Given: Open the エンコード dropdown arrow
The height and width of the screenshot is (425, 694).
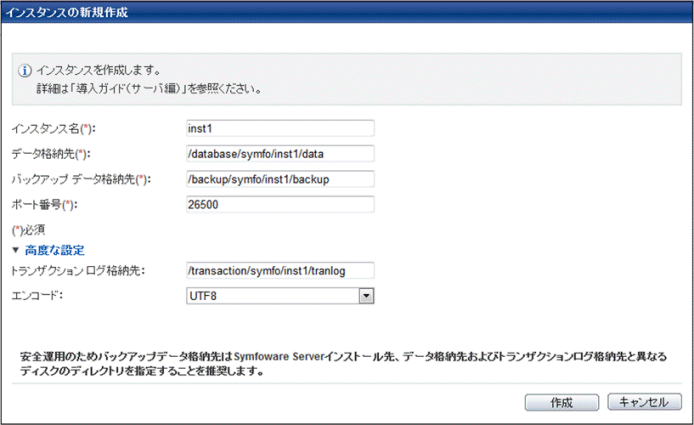Looking at the screenshot, I should [366, 296].
